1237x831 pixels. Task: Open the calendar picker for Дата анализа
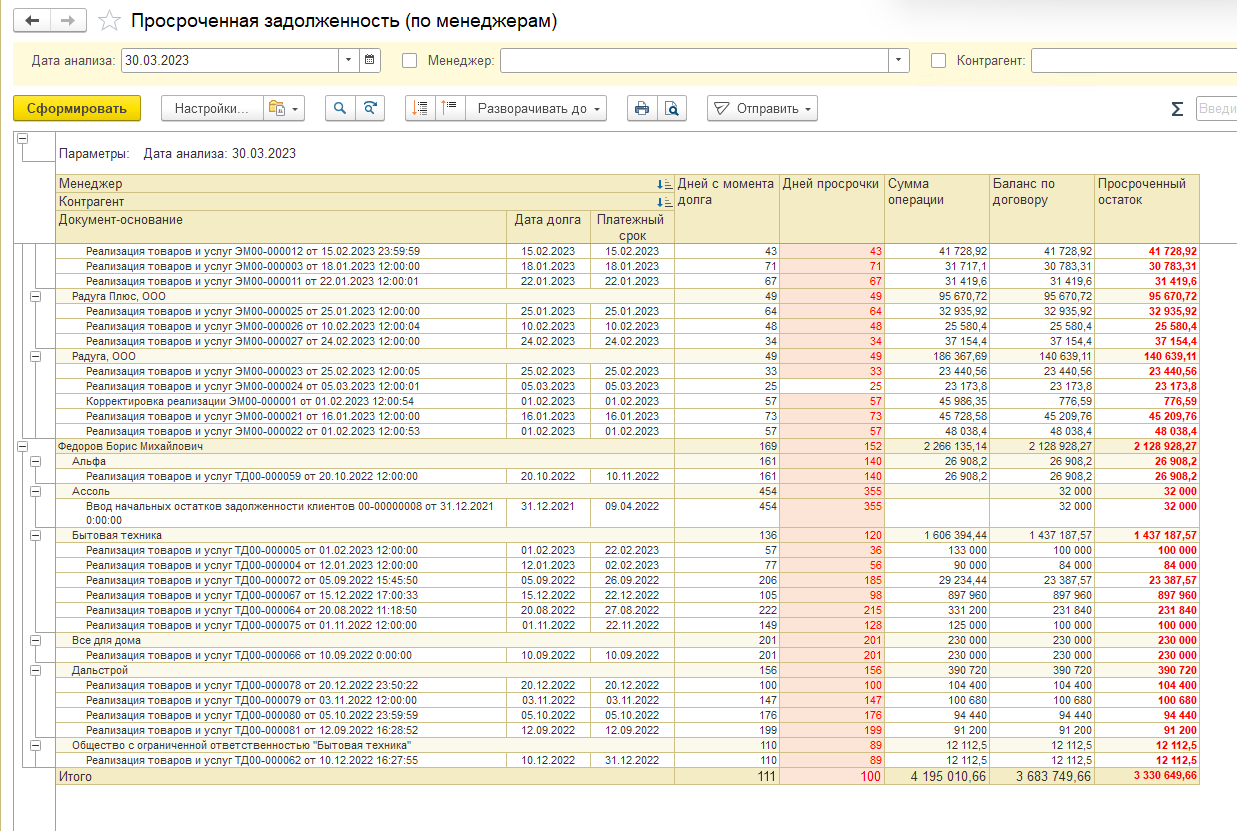tap(370, 60)
